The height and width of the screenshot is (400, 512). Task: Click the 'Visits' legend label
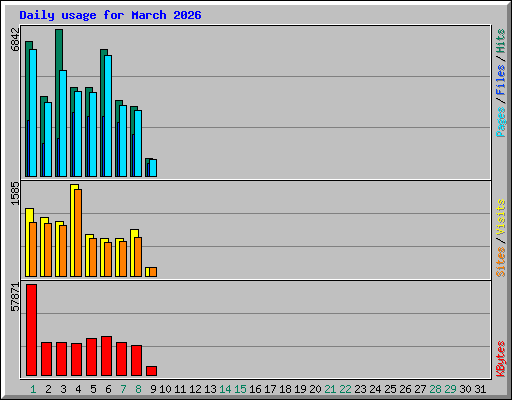(x=501, y=218)
